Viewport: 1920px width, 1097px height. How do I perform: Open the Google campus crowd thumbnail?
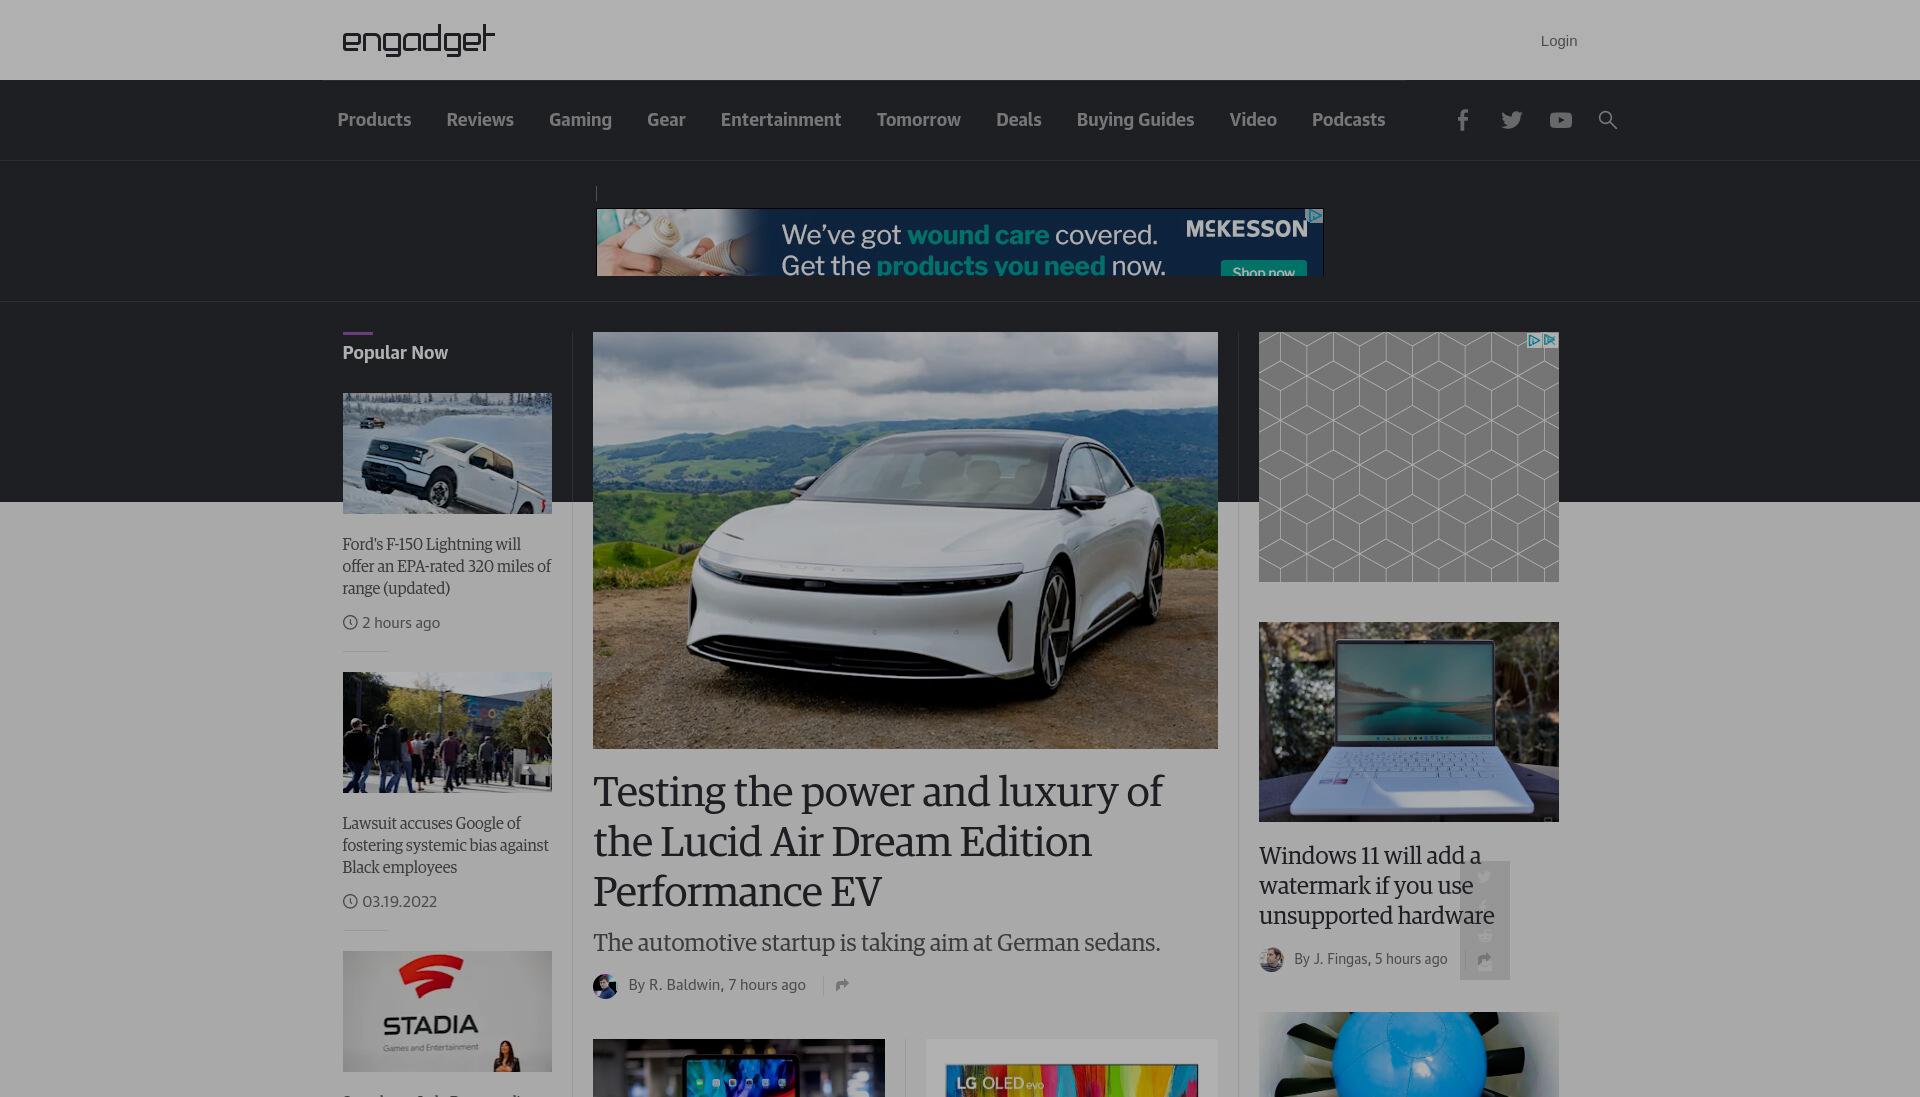(447, 732)
